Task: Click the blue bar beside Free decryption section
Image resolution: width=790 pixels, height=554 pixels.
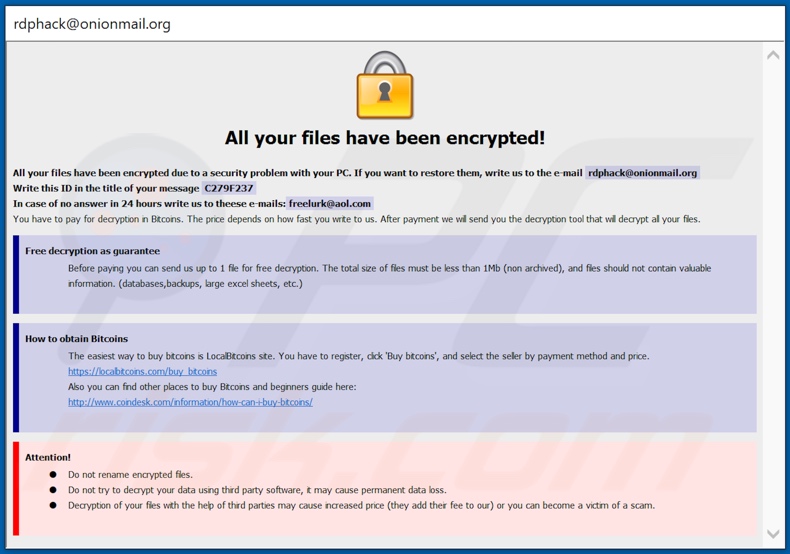Action: coord(16,274)
